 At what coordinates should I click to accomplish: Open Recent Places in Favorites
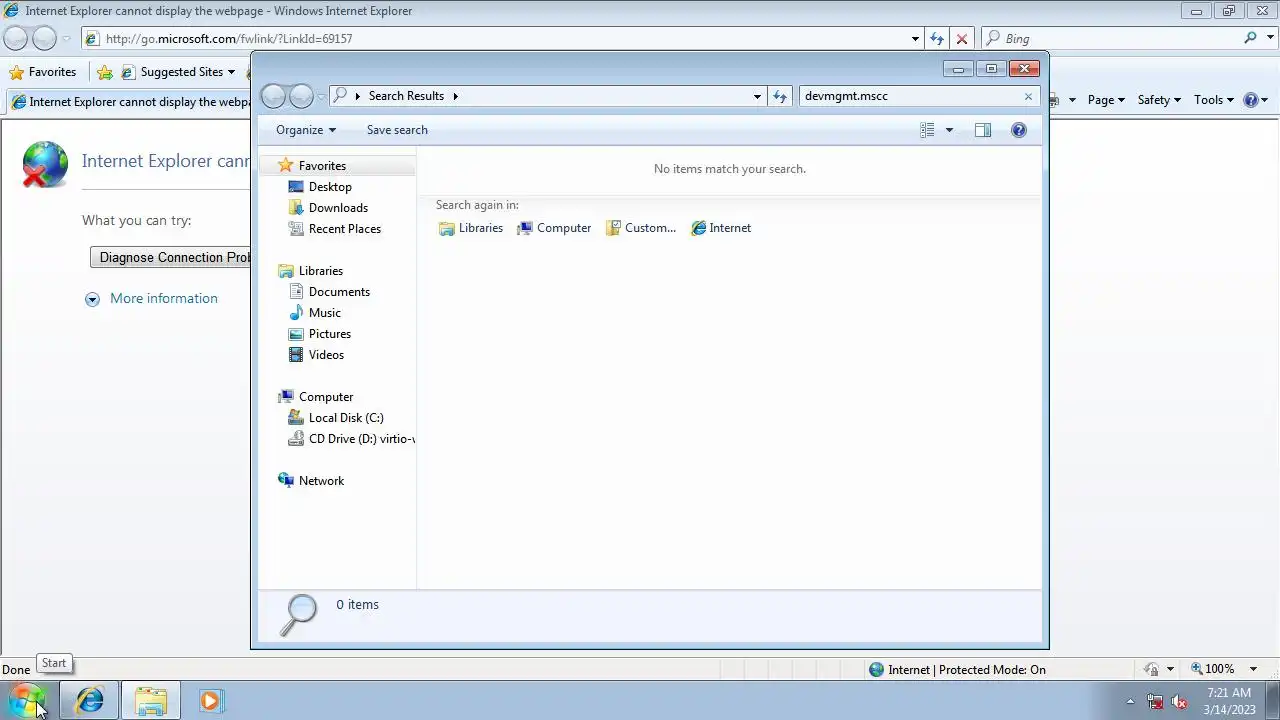coord(345,229)
